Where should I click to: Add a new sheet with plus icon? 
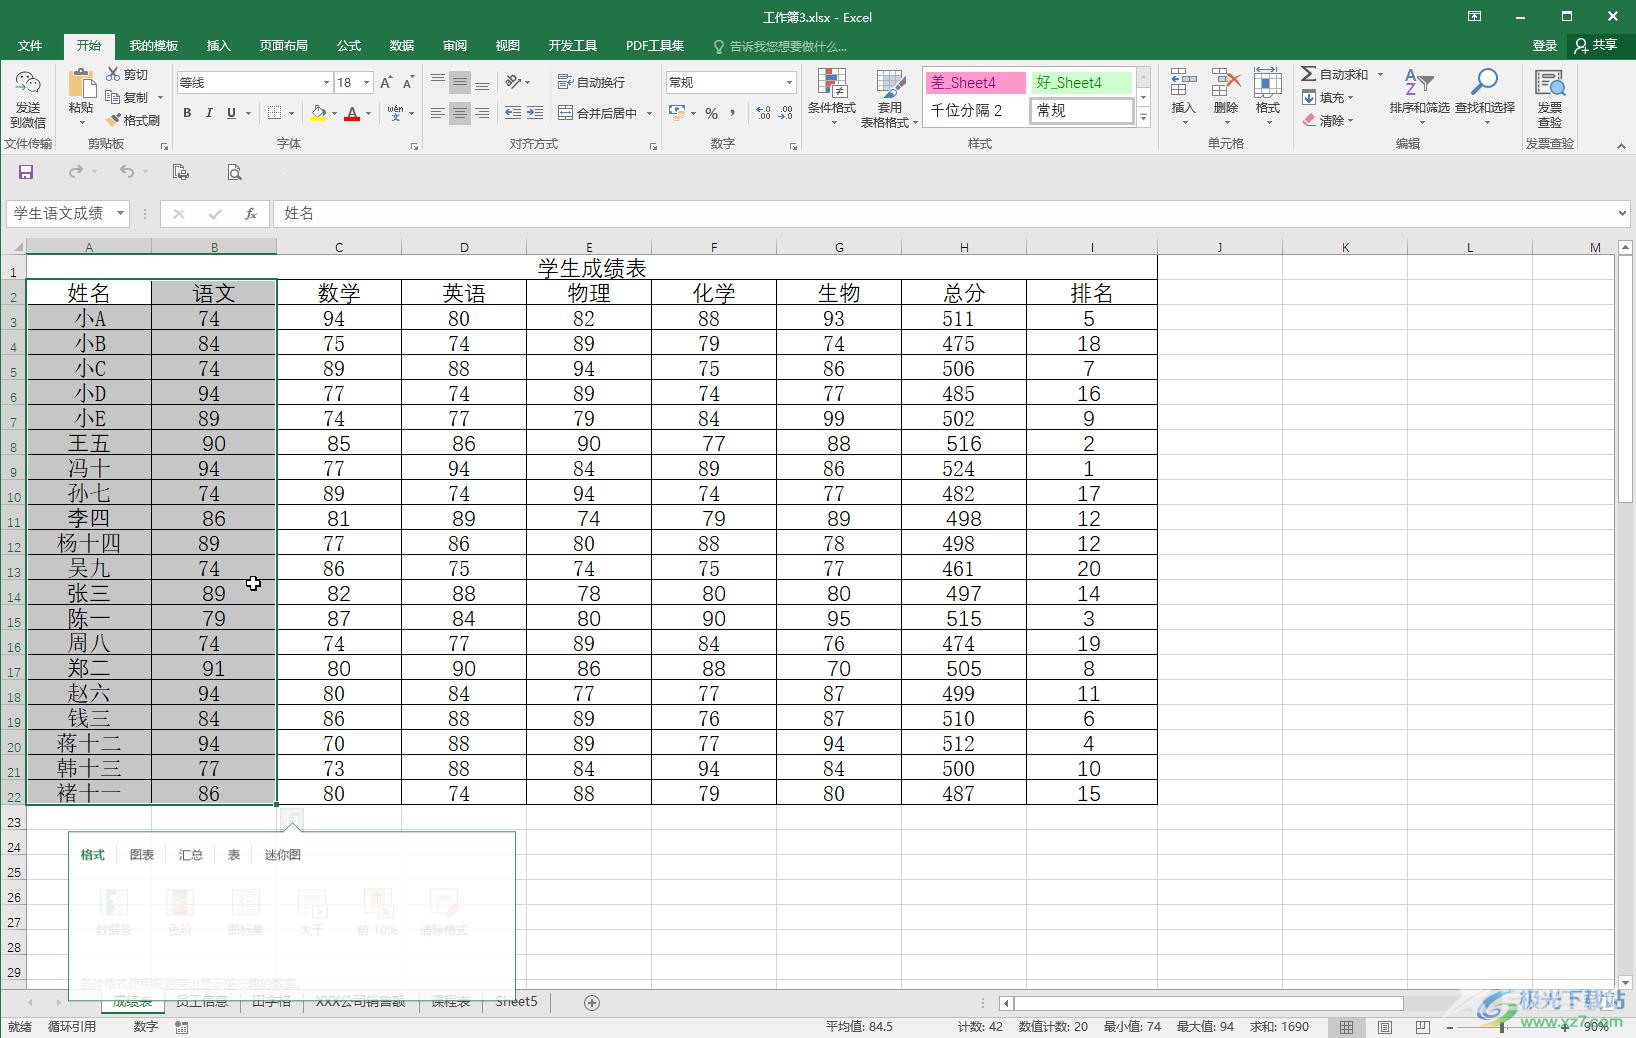click(x=592, y=1002)
